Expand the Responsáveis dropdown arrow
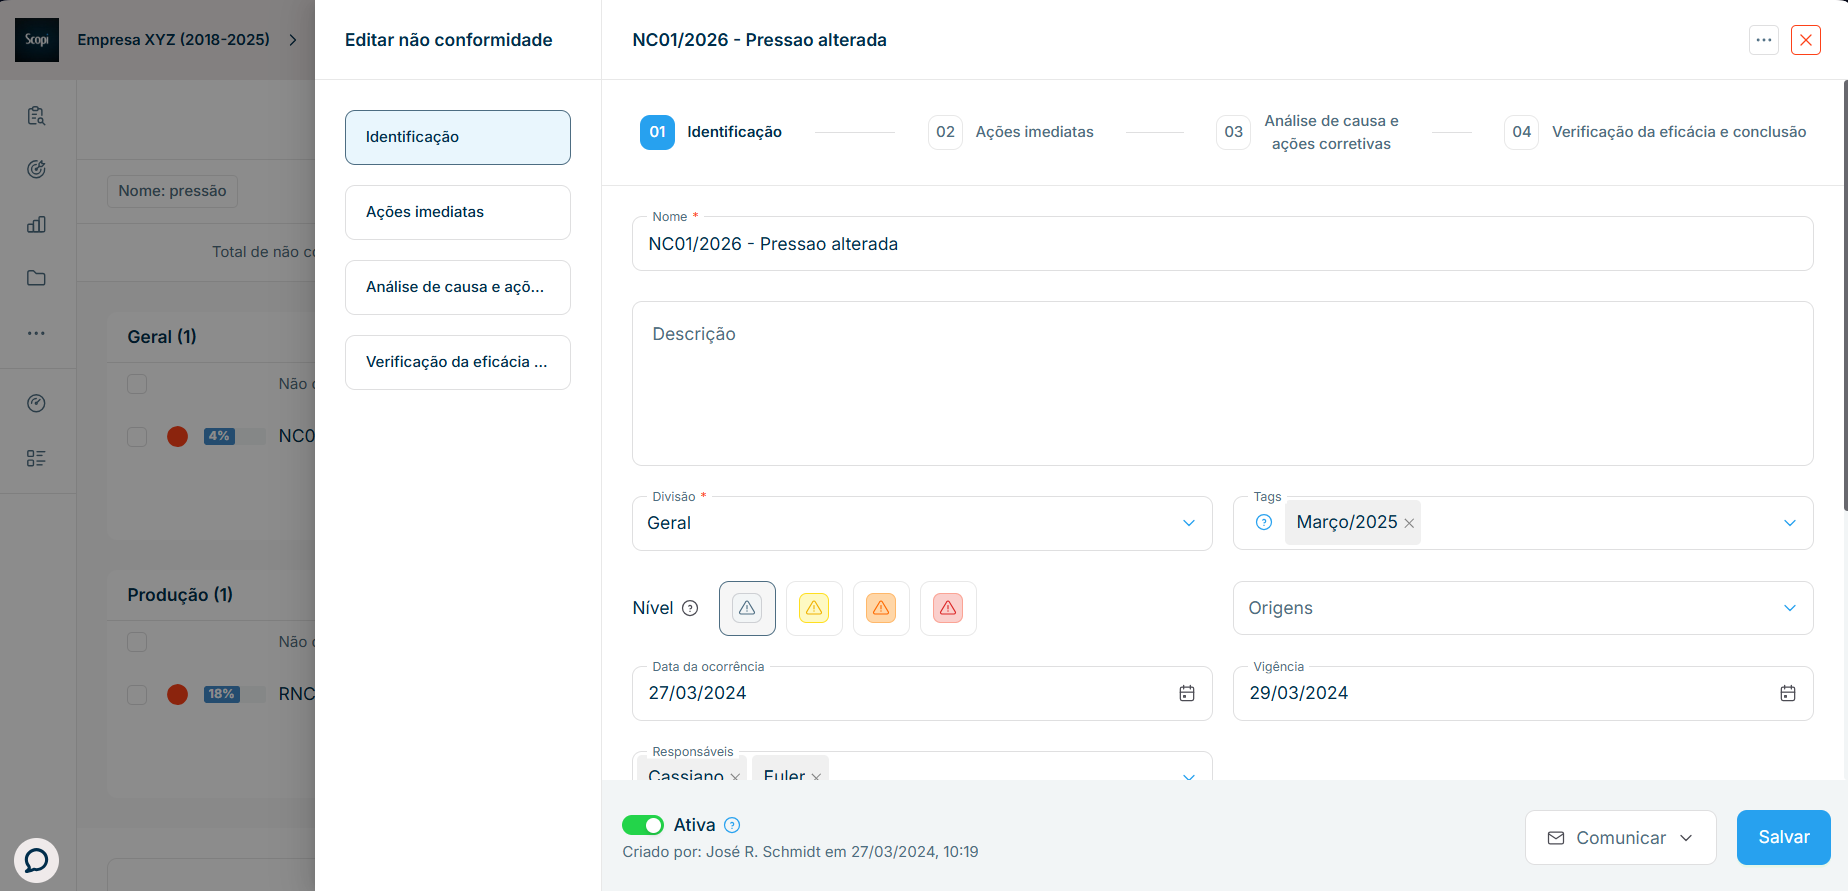This screenshot has width=1848, height=891. pyautogui.click(x=1189, y=776)
